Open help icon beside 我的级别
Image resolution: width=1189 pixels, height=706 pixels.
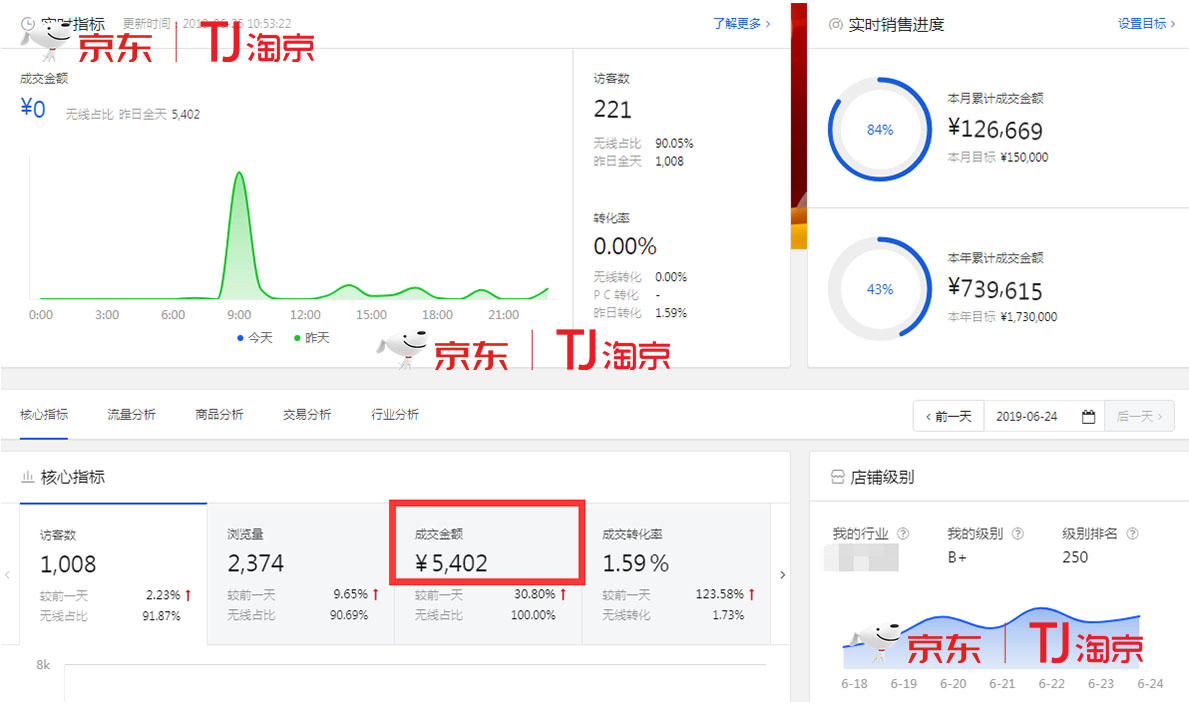point(1018,533)
